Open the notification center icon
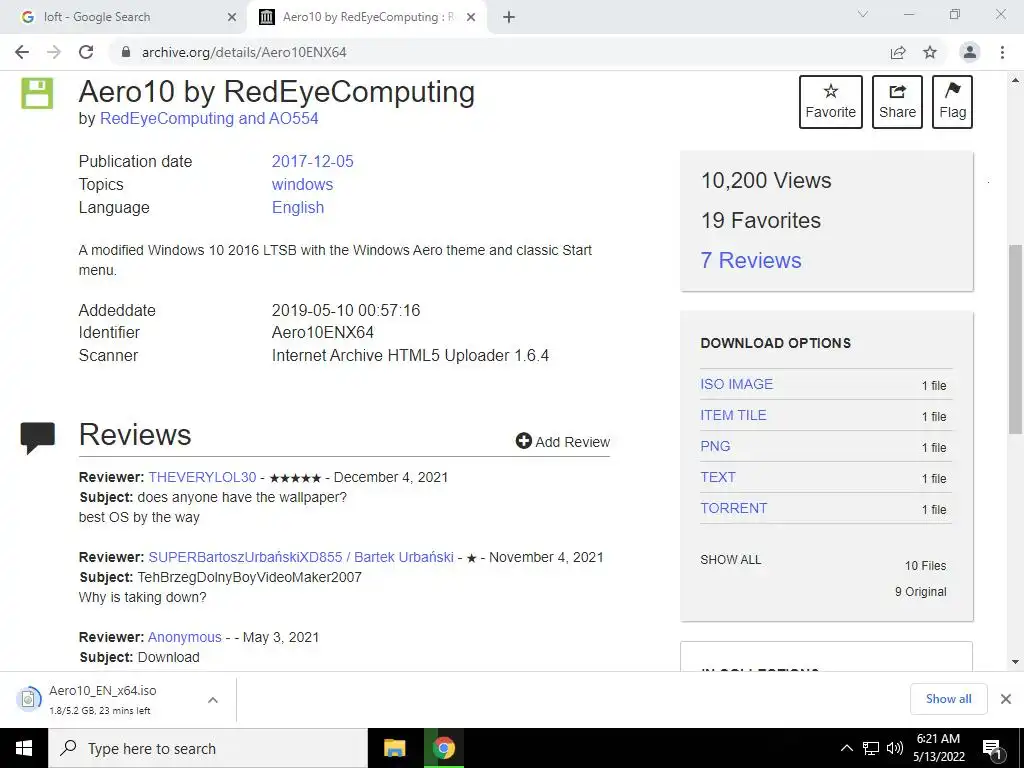This screenshot has height=768, width=1024. click(x=993, y=749)
